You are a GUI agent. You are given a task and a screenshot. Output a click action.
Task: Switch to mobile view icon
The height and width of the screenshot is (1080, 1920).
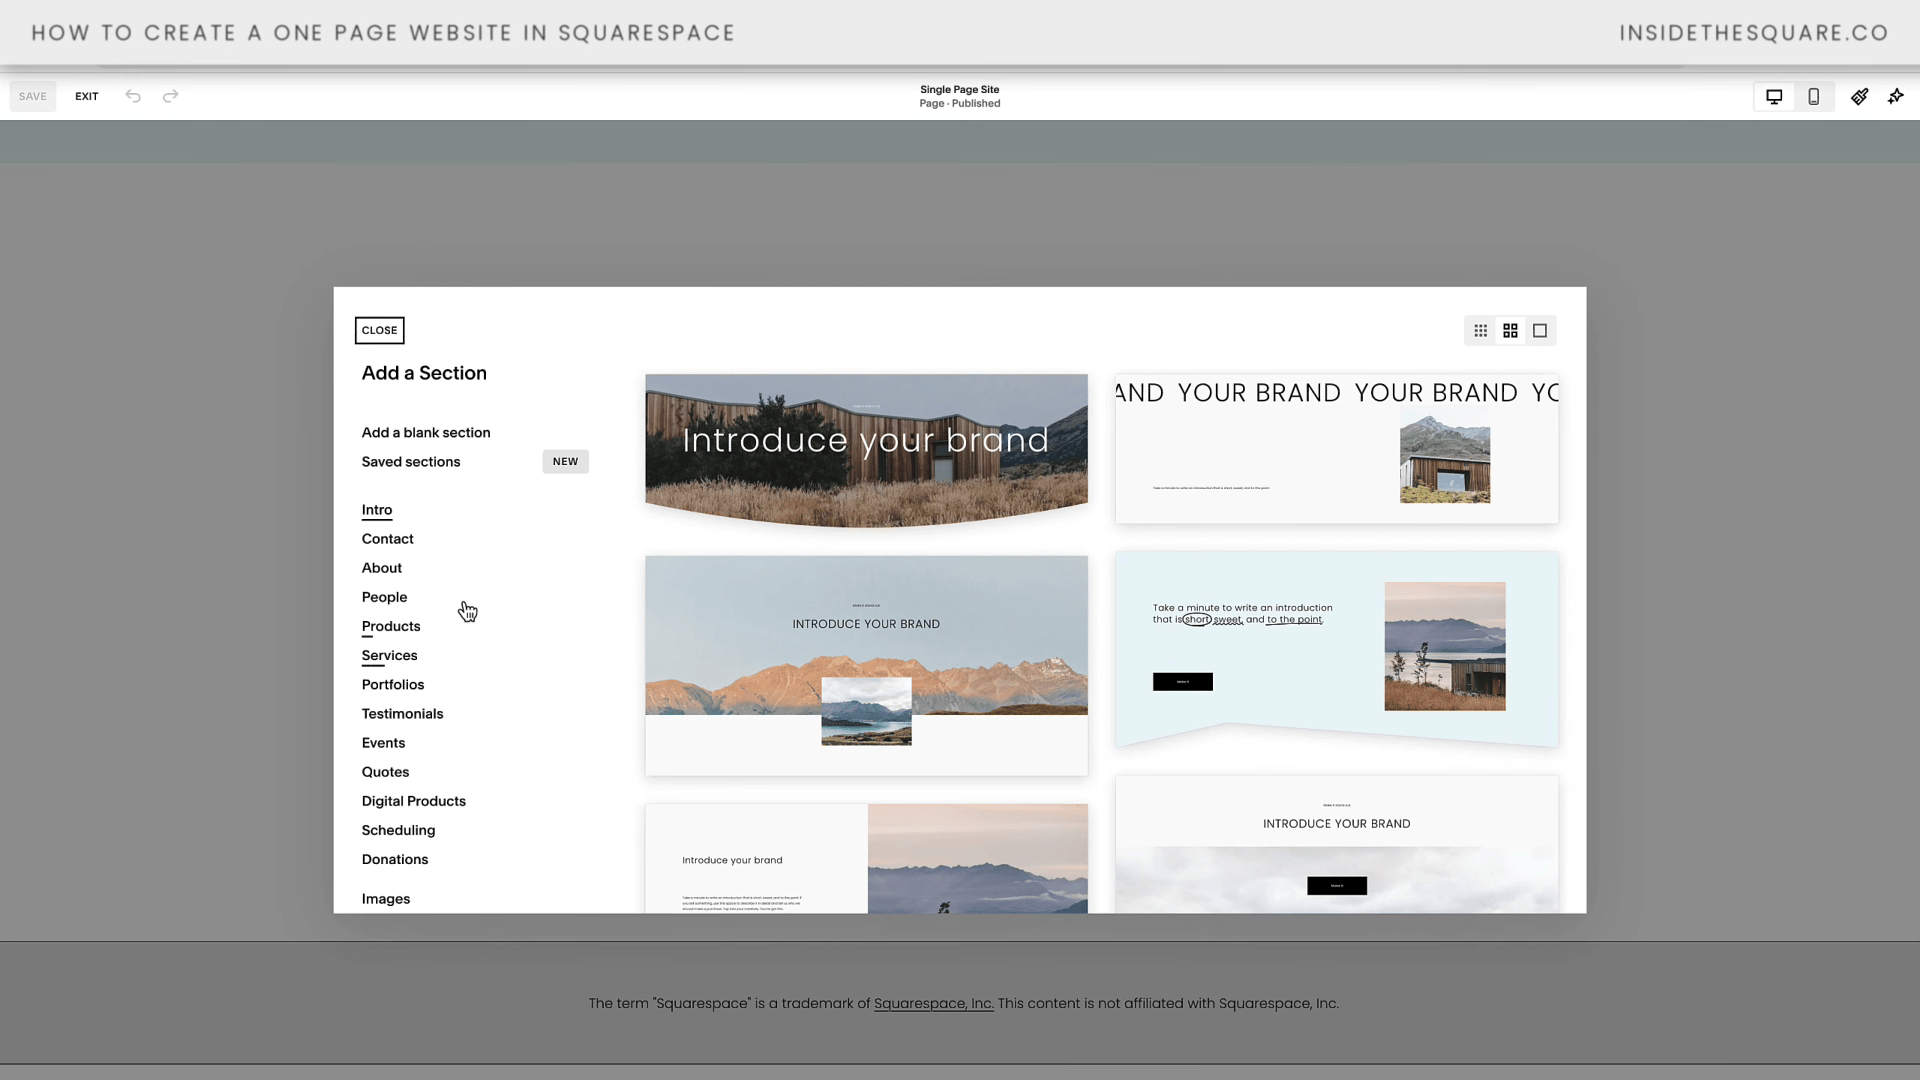point(1813,97)
